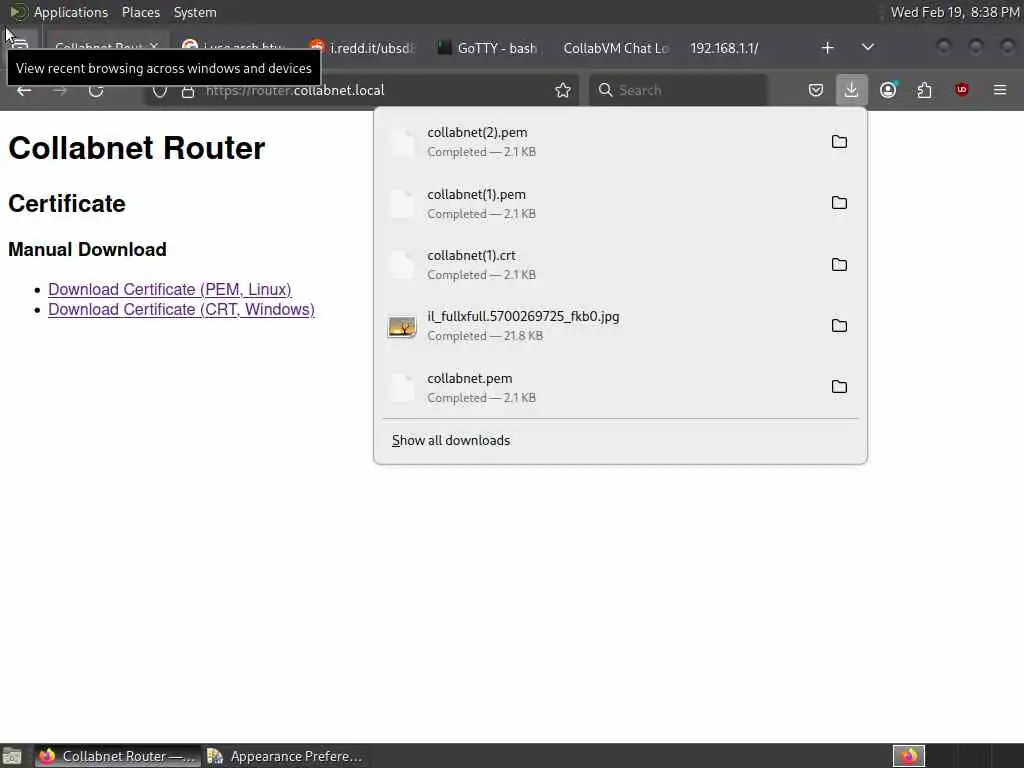Switch to Appearance Preferences taskbar window
Image resolution: width=1024 pixels, height=768 pixels.
coord(285,756)
